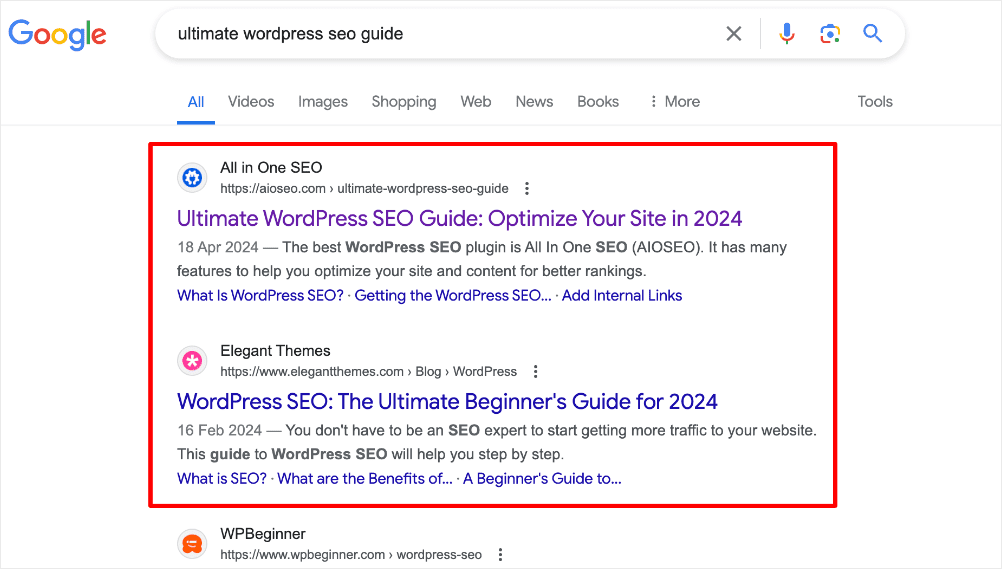Open the Tools options
Viewport: 1002px width, 569px height.
[875, 102]
